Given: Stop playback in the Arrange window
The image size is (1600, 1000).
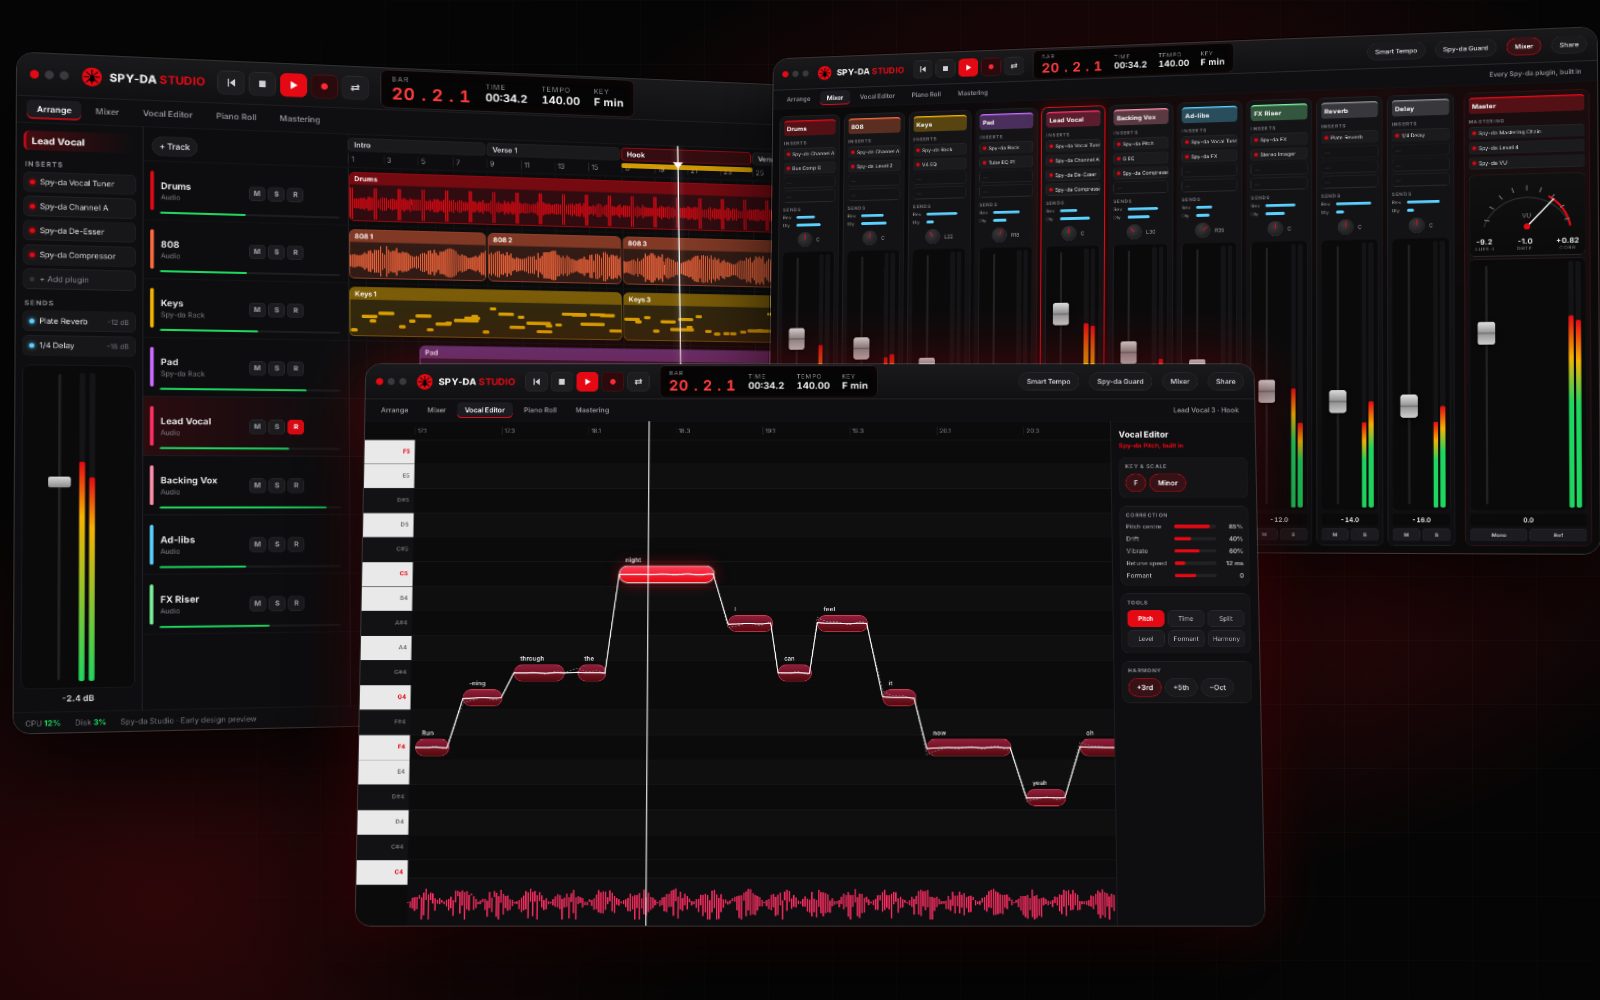Looking at the screenshot, I should point(262,84).
